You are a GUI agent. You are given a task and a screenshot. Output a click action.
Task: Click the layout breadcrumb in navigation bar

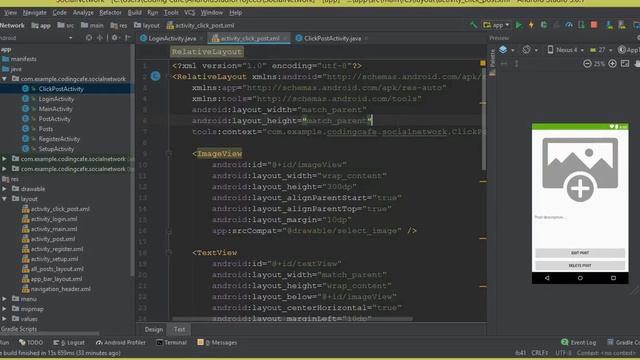pos(147,25)
